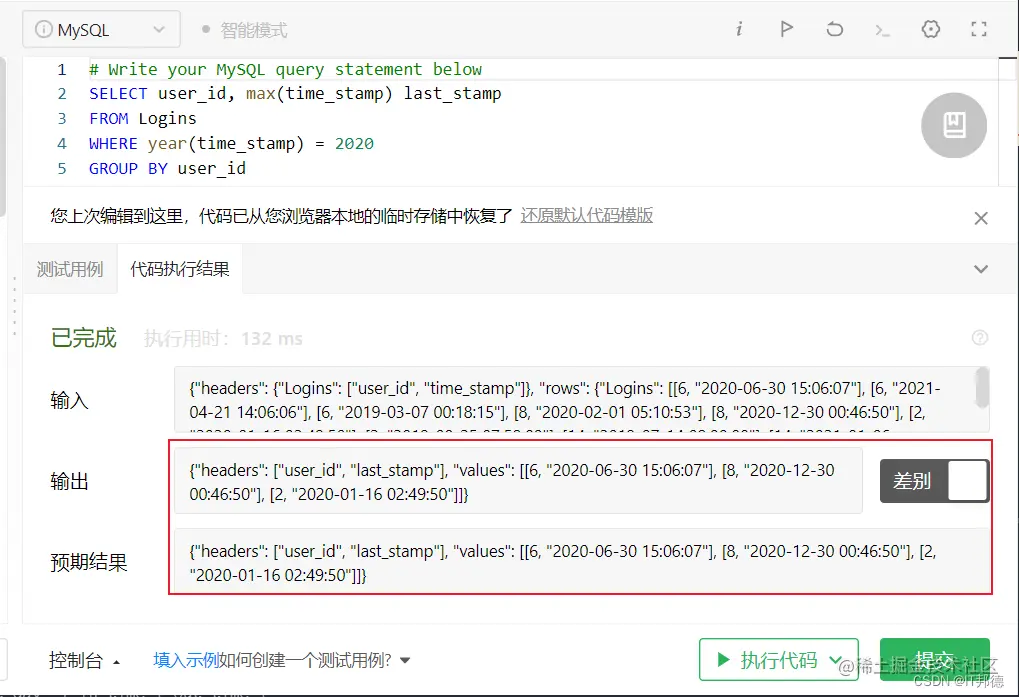Click the FROM Logins code line
Viewport: 1019px width, 697px height.
[142, 119]
